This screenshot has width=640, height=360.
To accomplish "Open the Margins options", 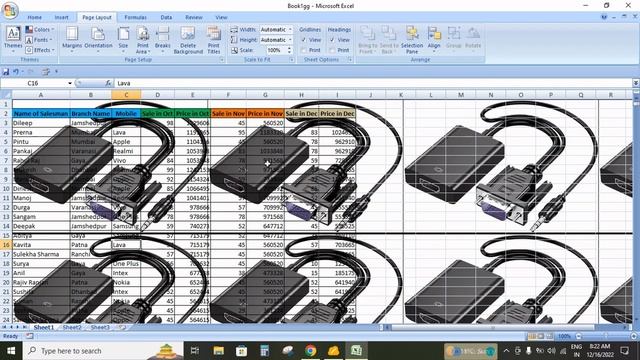I will 72,40.
